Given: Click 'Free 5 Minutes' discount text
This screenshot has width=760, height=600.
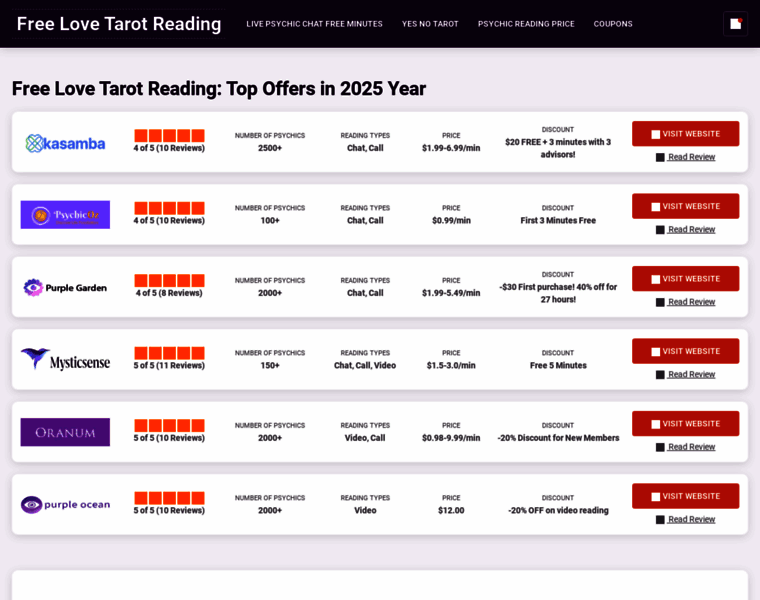Looking at the screenshot, I should pos(558,365).
